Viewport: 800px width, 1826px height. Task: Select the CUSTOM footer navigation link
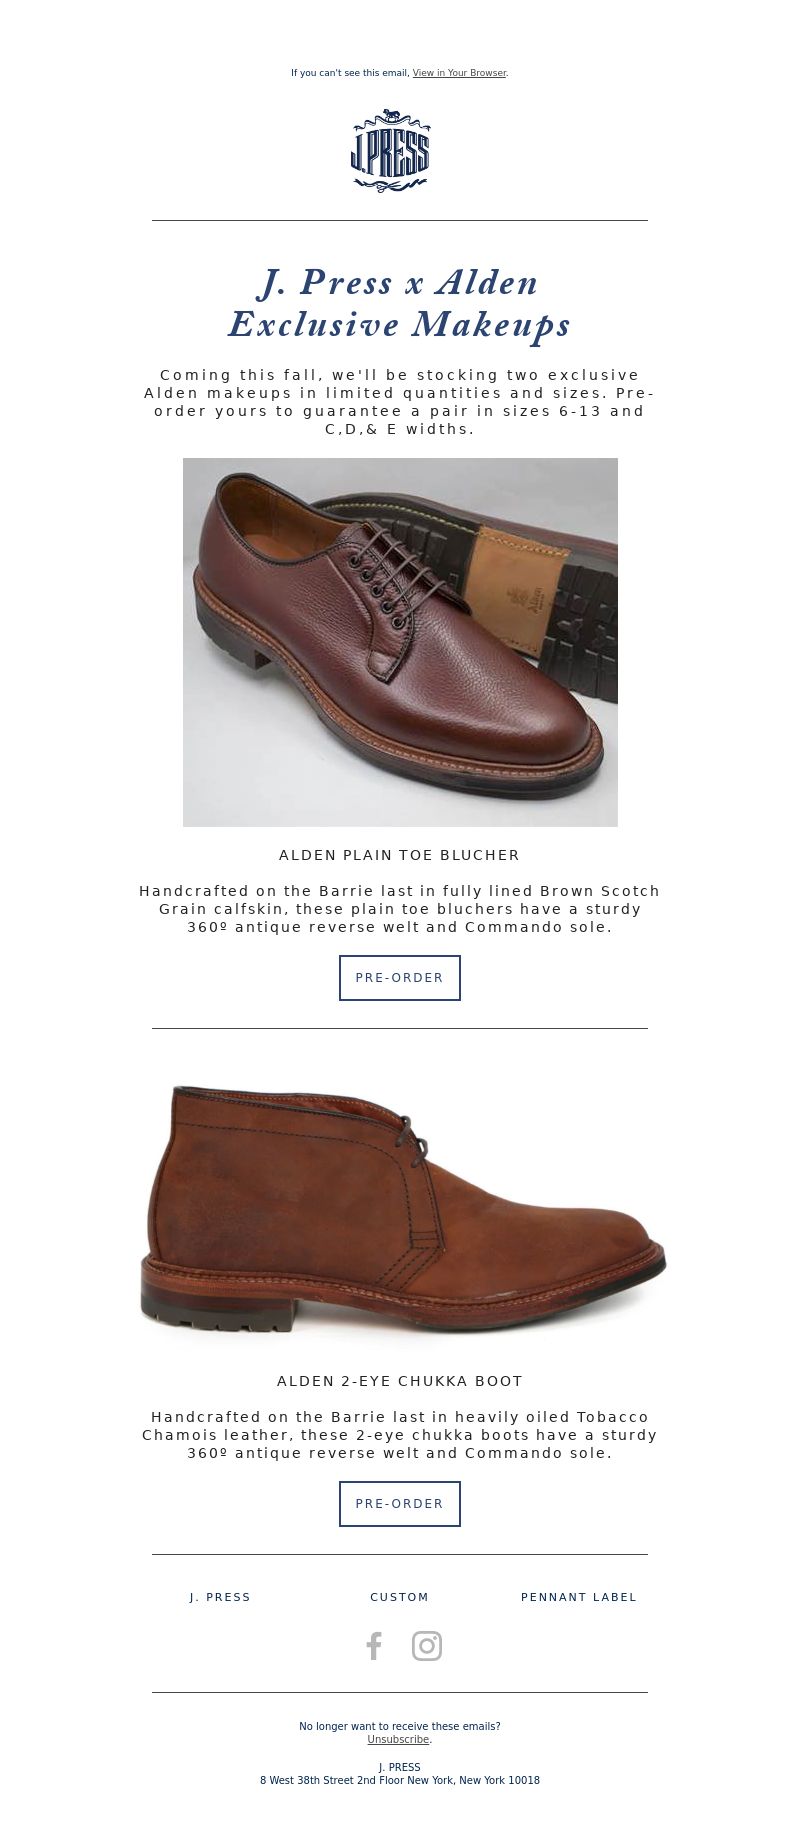coord(400,1597)
